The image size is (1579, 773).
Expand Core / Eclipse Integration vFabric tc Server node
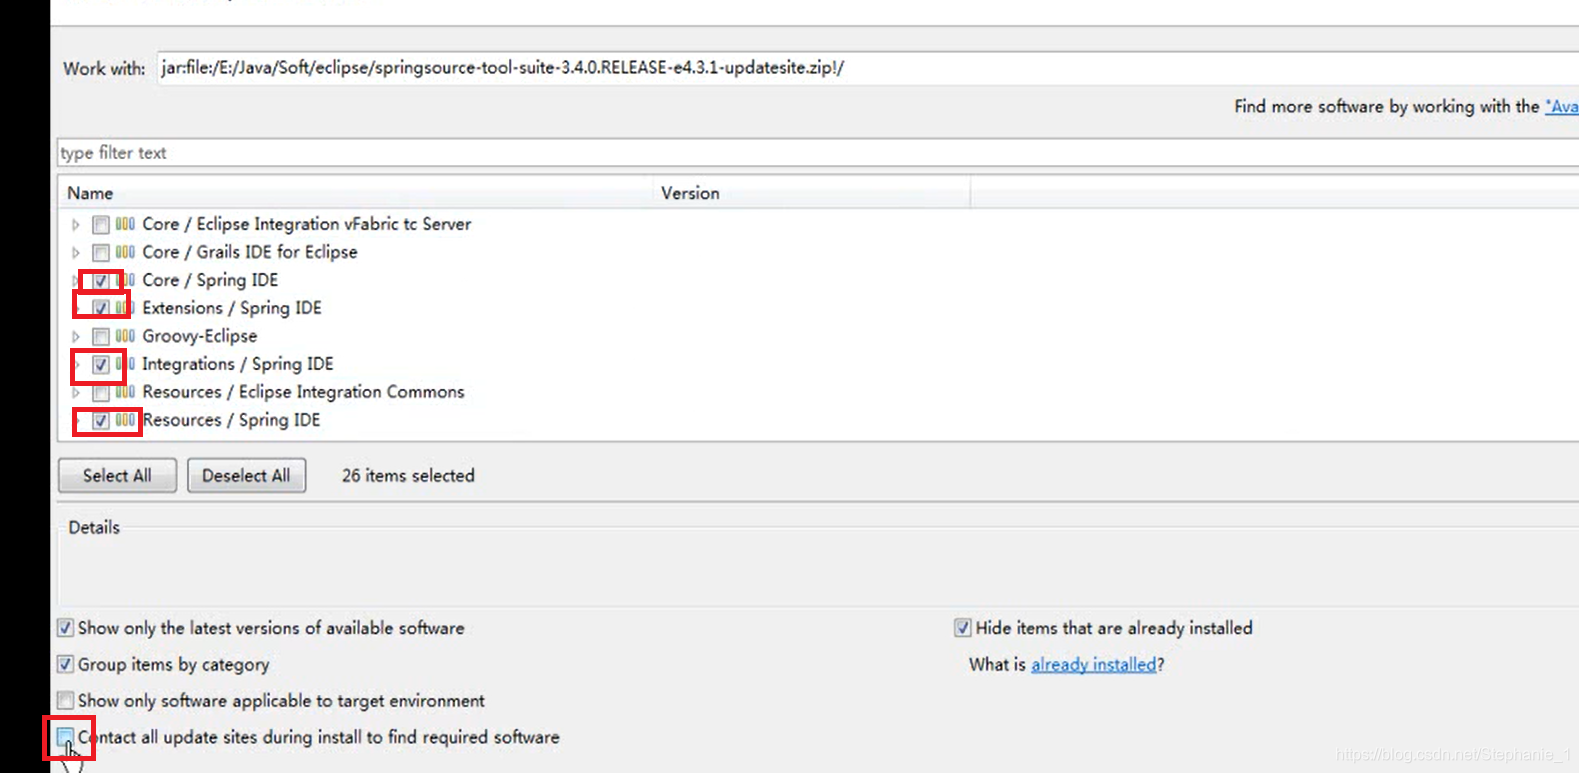76,225
